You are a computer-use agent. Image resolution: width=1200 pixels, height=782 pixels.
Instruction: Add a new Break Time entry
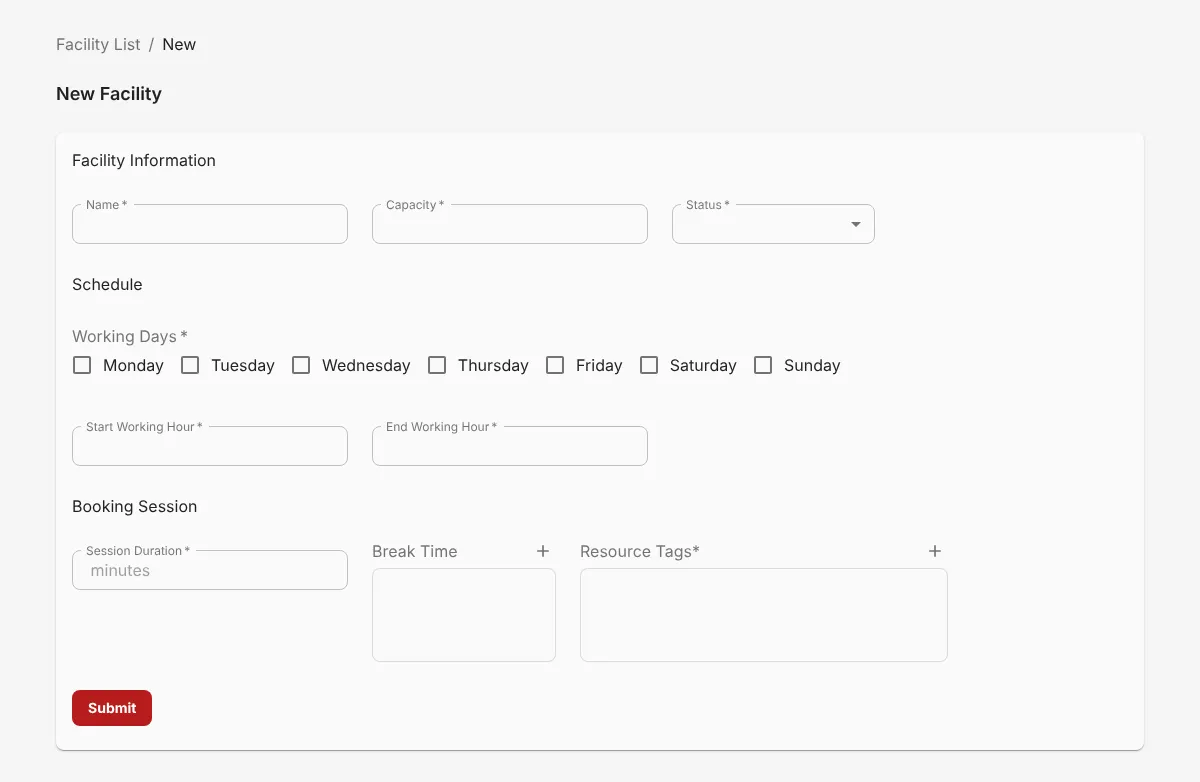543,551
